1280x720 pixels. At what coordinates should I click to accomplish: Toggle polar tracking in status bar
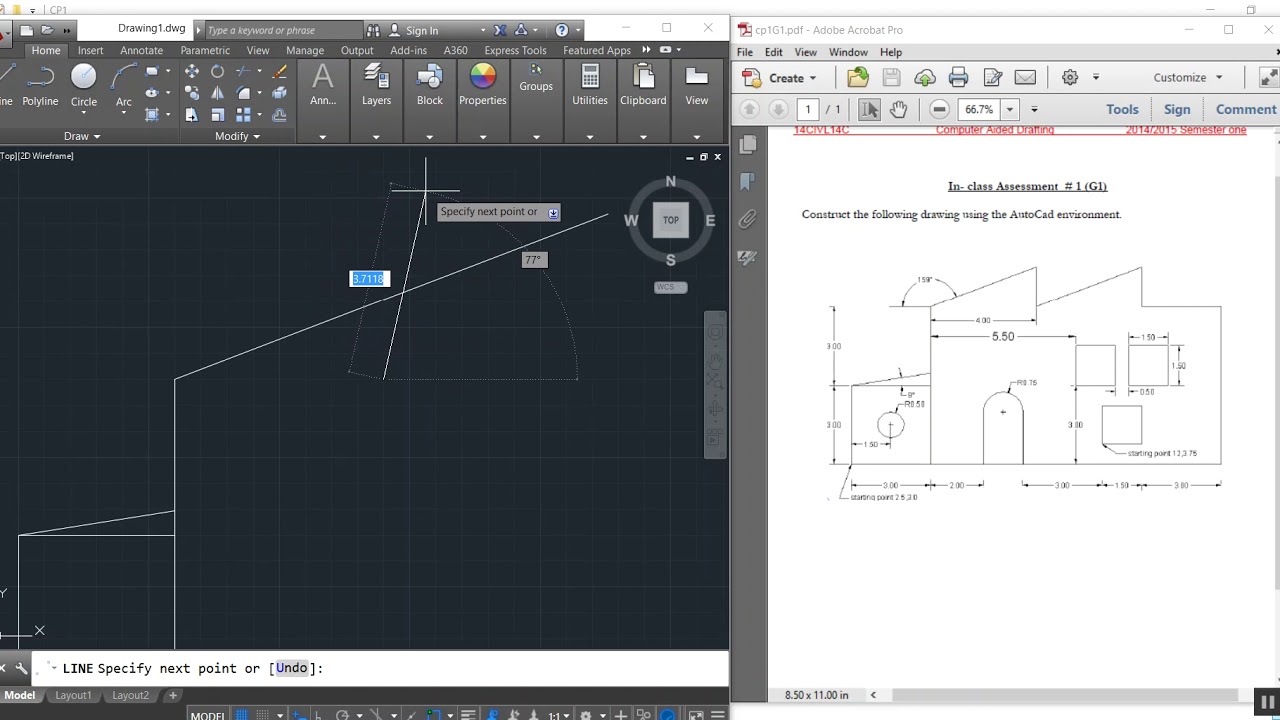[x=343, y=715]
